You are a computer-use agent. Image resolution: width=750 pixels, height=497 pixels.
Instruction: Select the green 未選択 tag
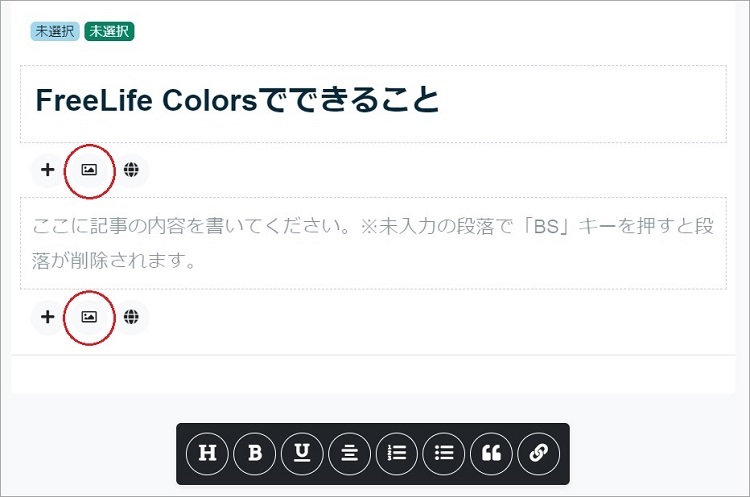[110, 32]
